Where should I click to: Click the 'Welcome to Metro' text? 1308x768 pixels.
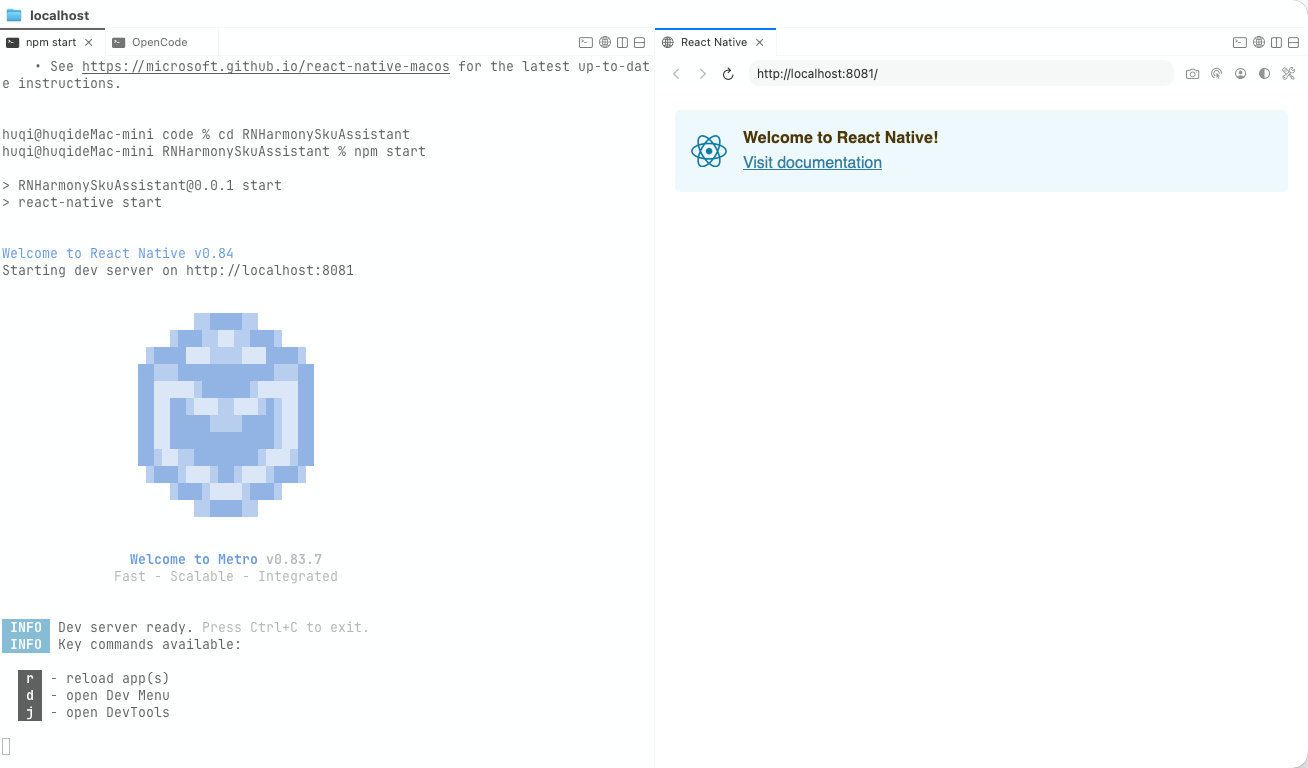pos(194,559)
